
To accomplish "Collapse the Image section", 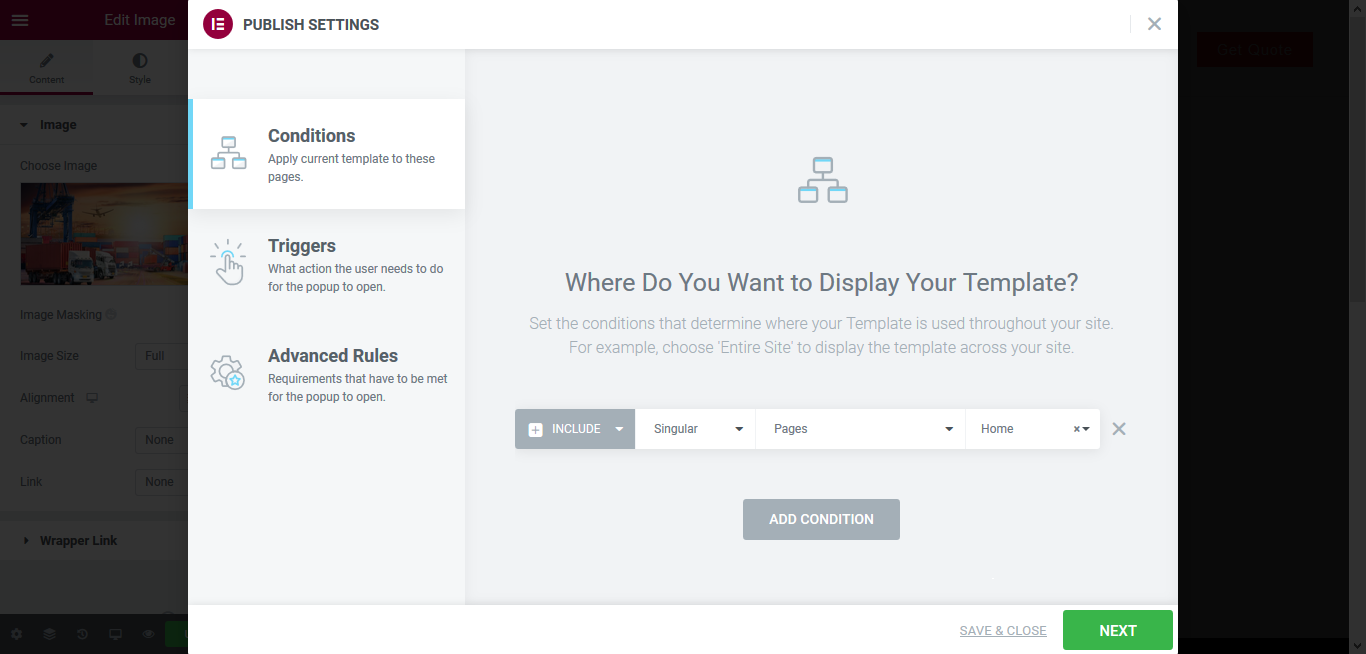I will pos(94,125).
